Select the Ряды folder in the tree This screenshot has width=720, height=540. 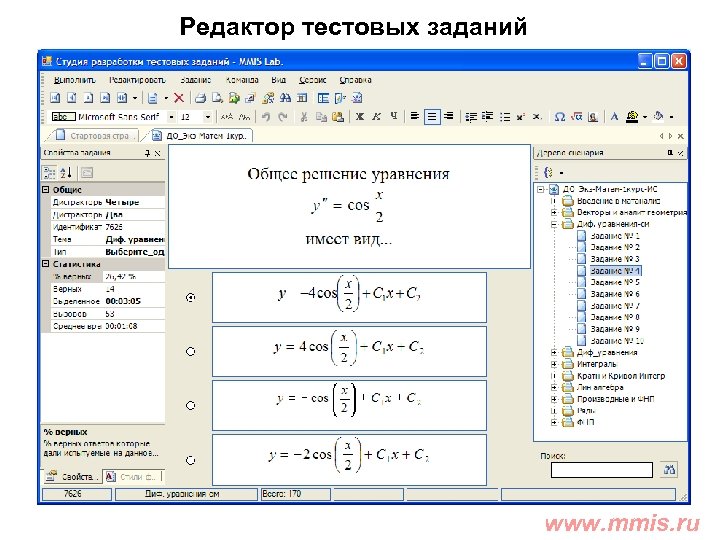click(586, 411)
